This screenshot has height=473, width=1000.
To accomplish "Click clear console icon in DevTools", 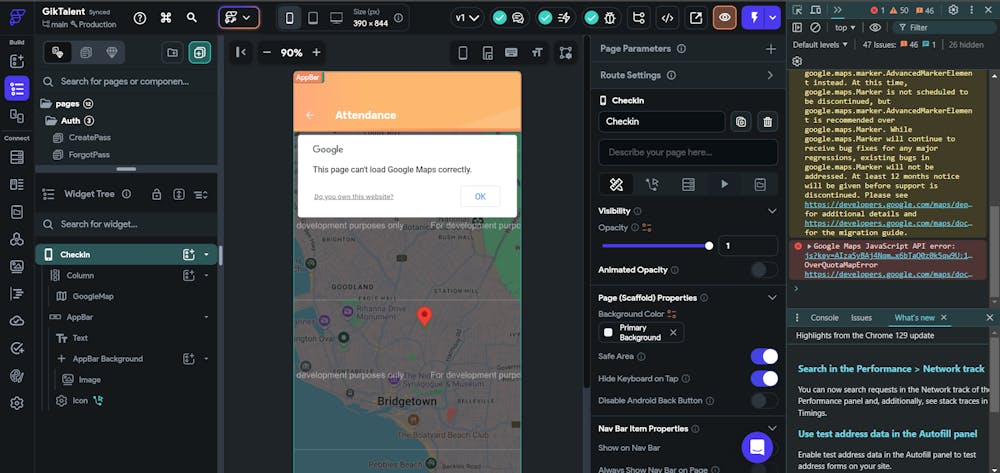I will 815,27.
